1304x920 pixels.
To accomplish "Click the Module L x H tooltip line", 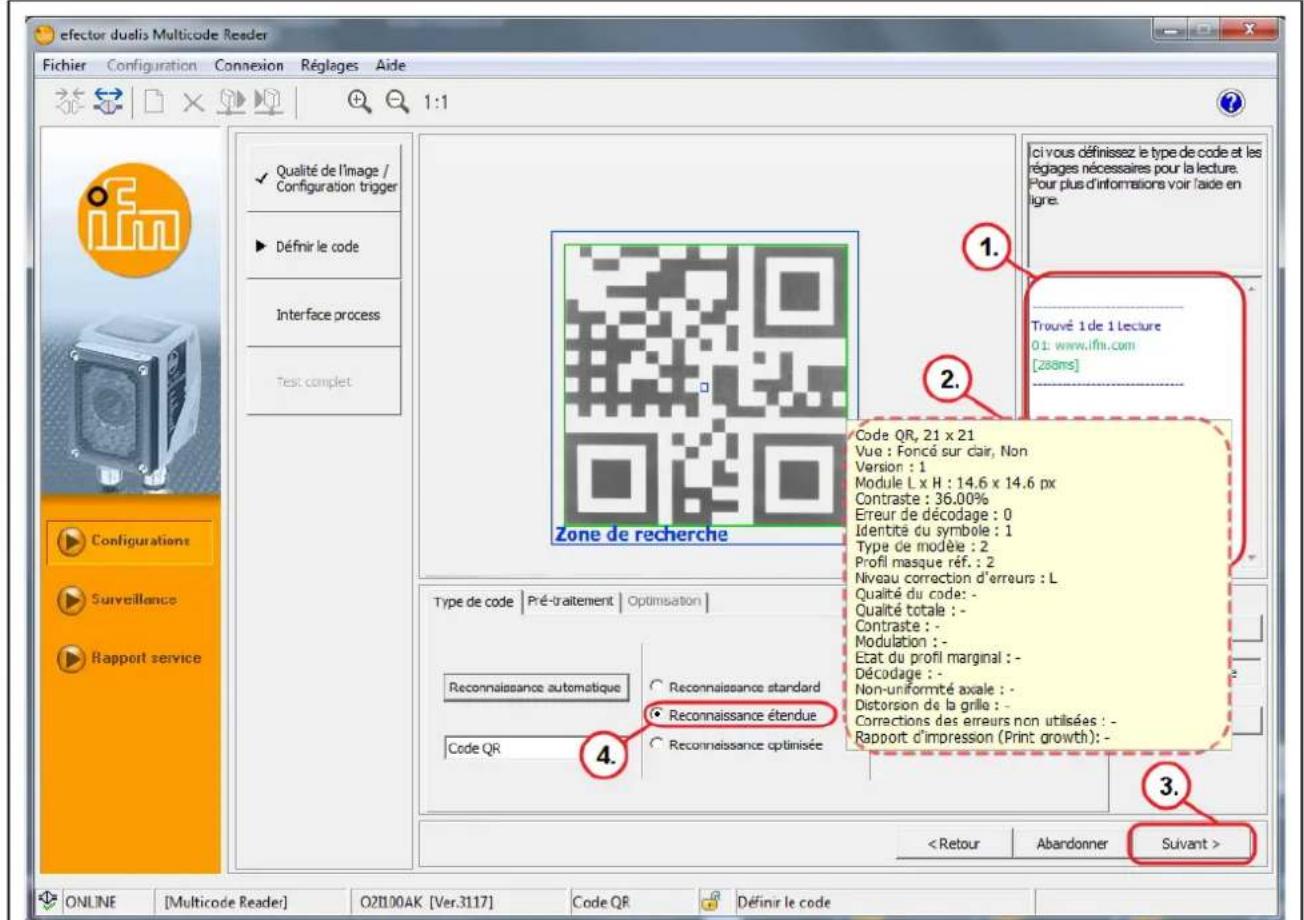I will click(x=957, y=481).
